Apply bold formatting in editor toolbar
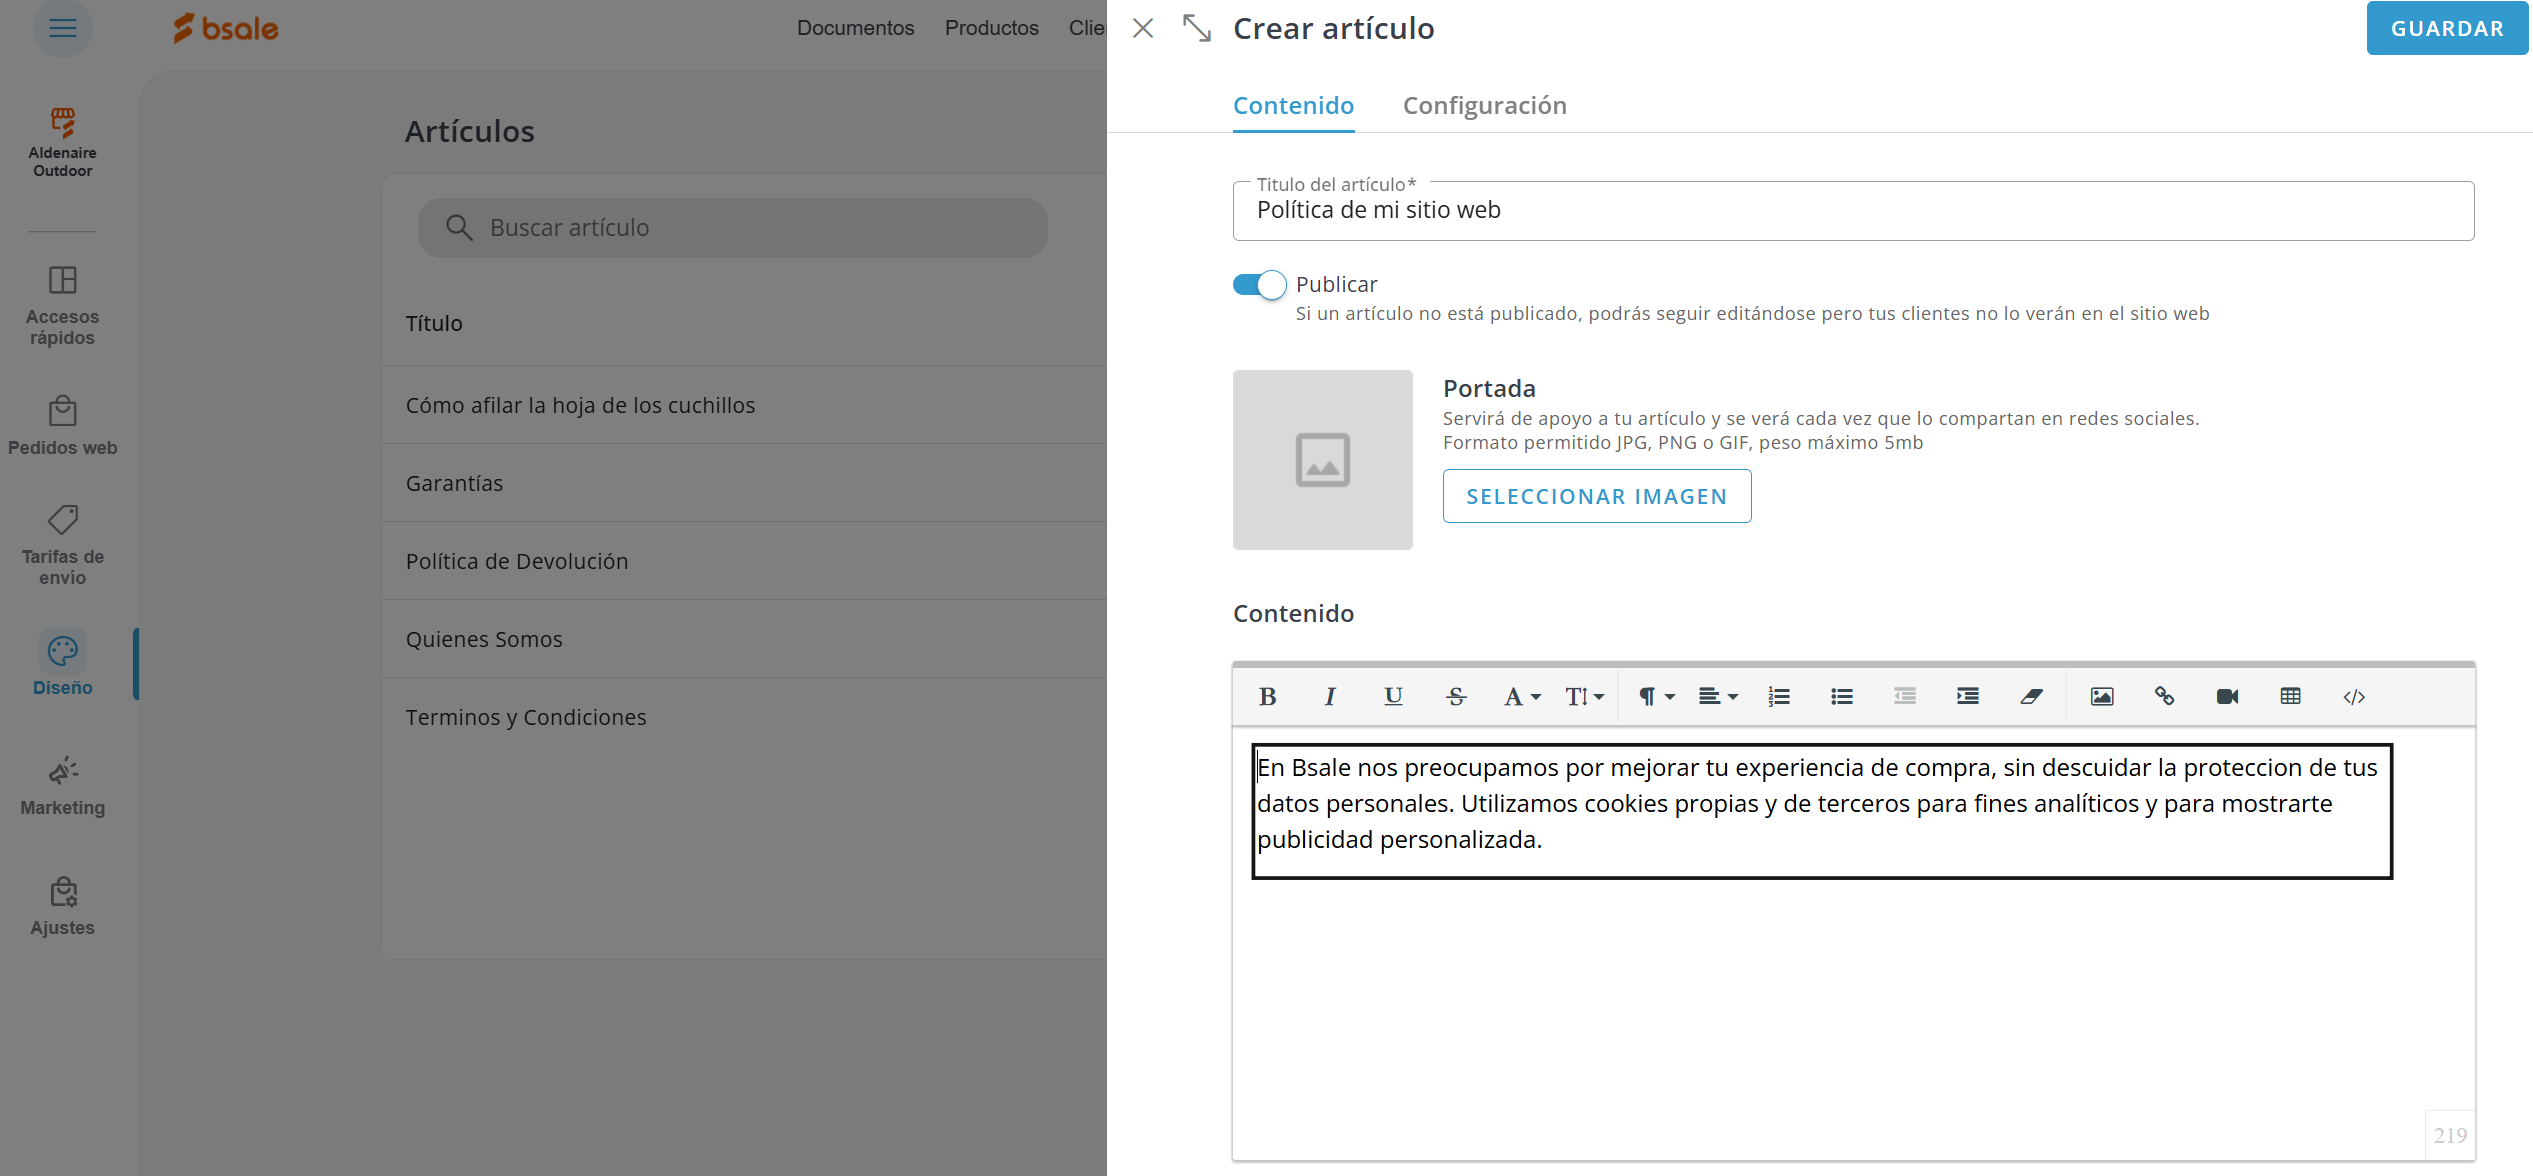Image resolution: width=2533 pixels, height=1176 pixels. [1267, 697]
